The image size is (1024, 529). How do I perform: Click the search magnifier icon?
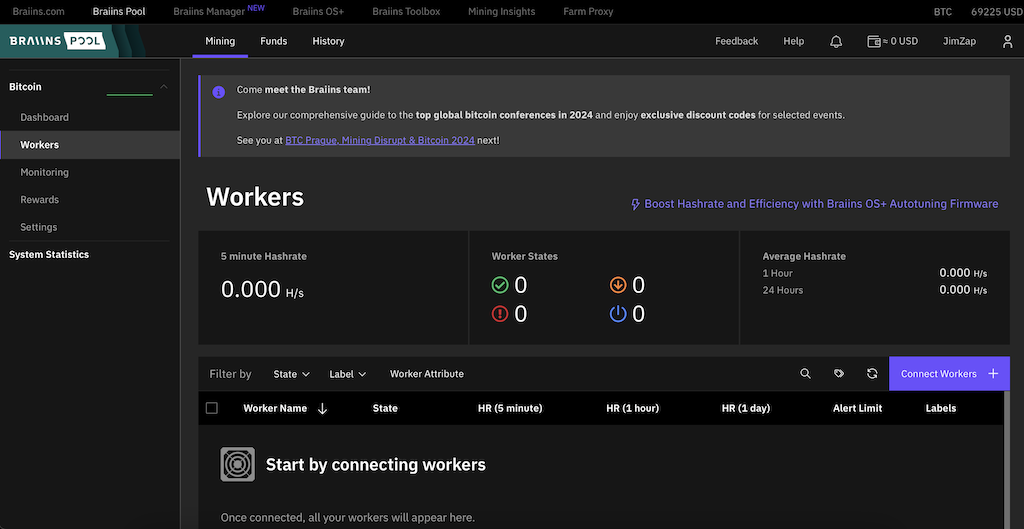point(805,374)
